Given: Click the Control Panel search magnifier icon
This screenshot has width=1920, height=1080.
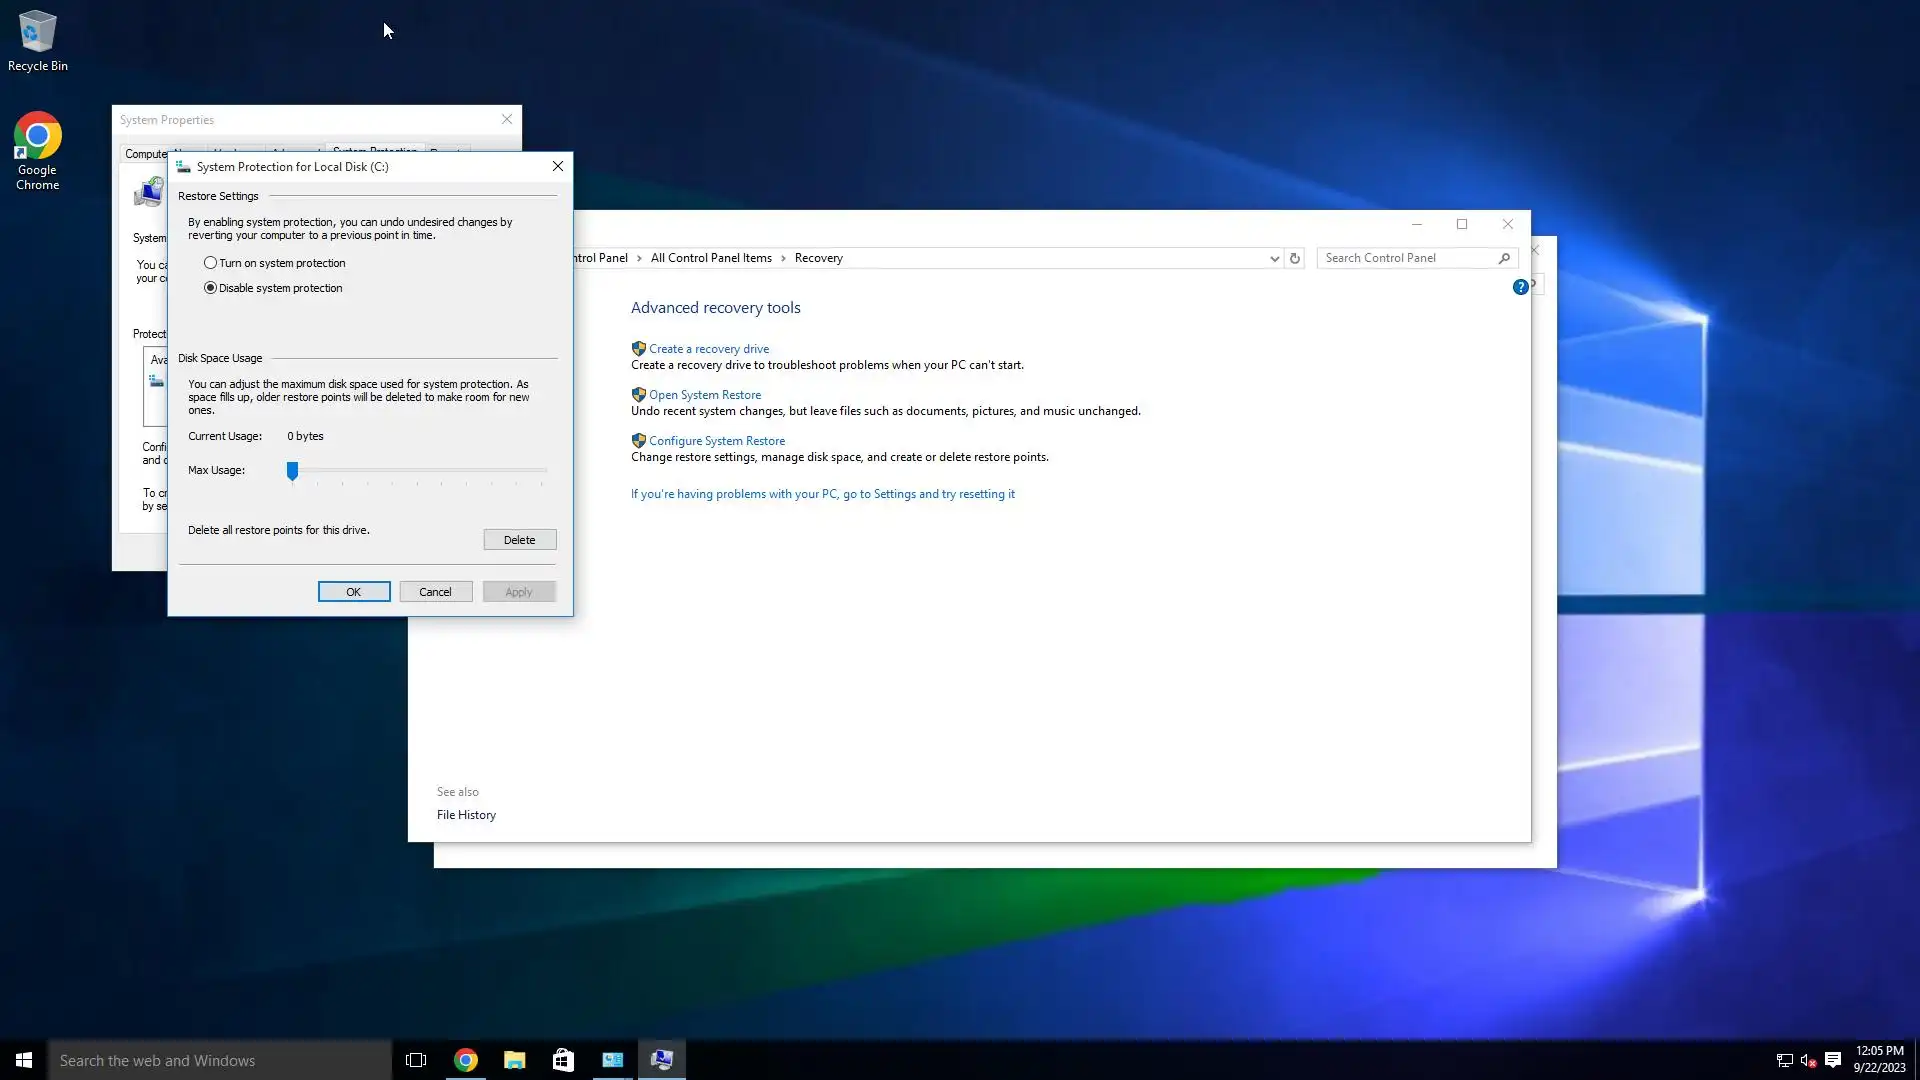Looking at the screenshot, I should pyautogui.click(x=1504, y=258).
